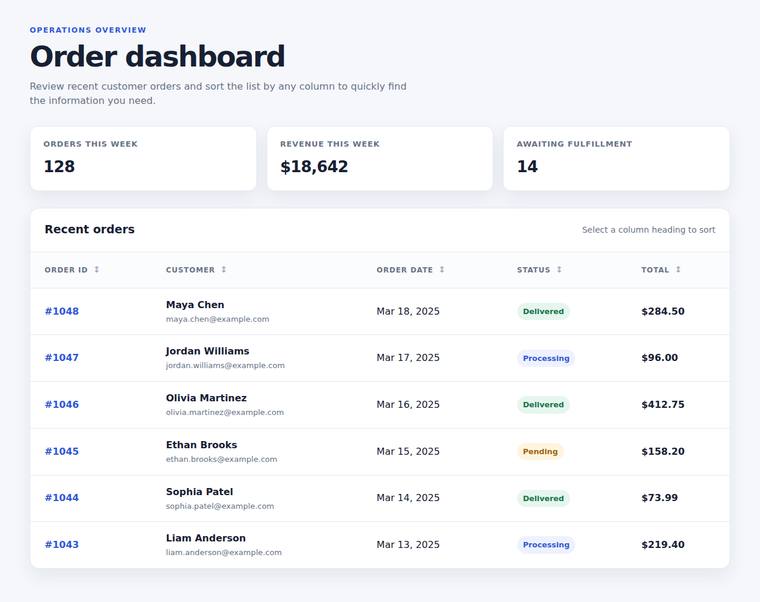Select customer name Maya Chen
The height and width of the screenshot is (602, 760).
(x=195, y=305)
